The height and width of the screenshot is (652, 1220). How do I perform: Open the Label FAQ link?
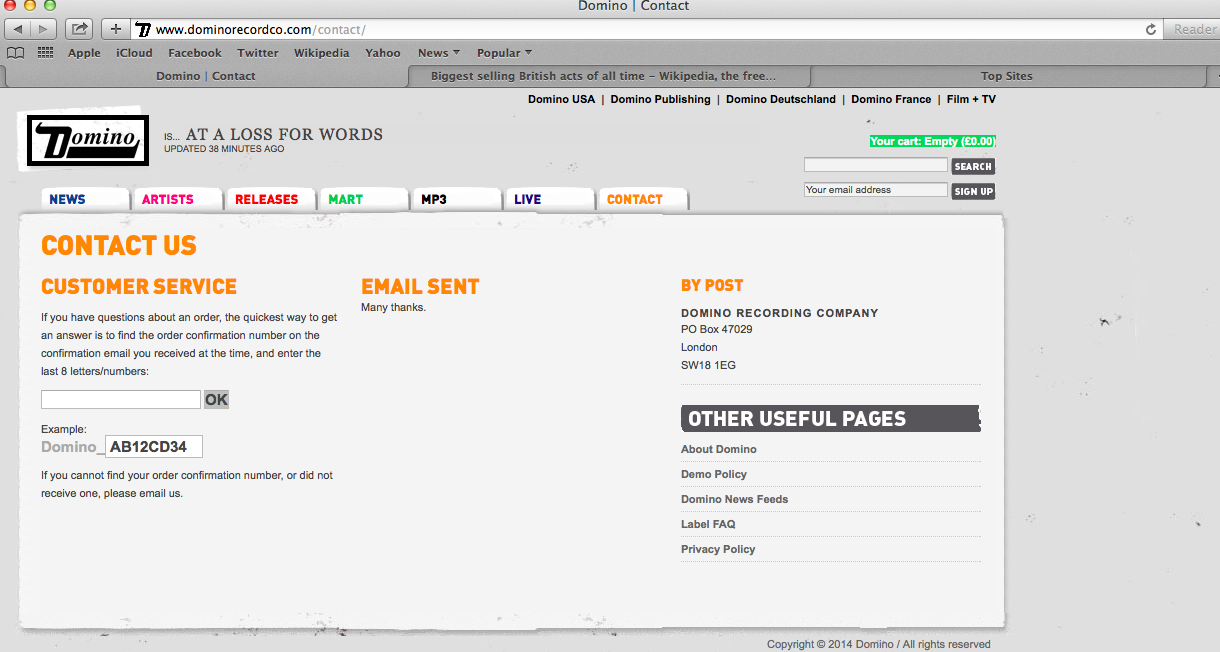pyautogui.click(x=708, y=524)
